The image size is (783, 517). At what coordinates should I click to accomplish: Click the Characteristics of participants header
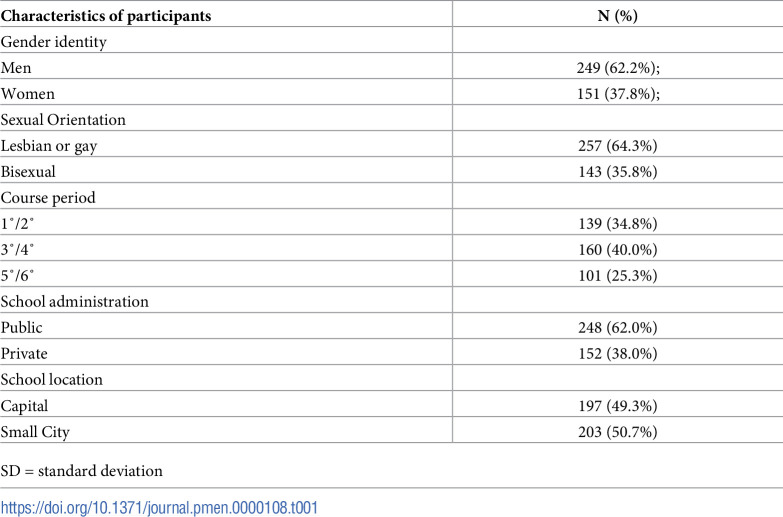pos(106,16)
